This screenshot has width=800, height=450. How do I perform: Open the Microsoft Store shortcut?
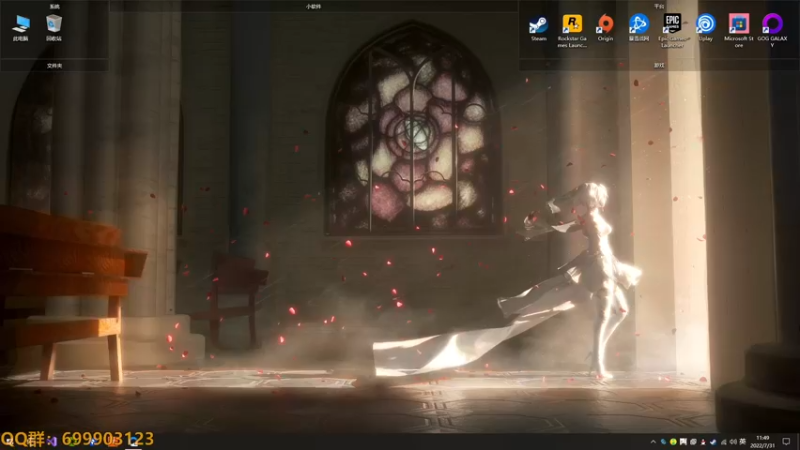739,31
